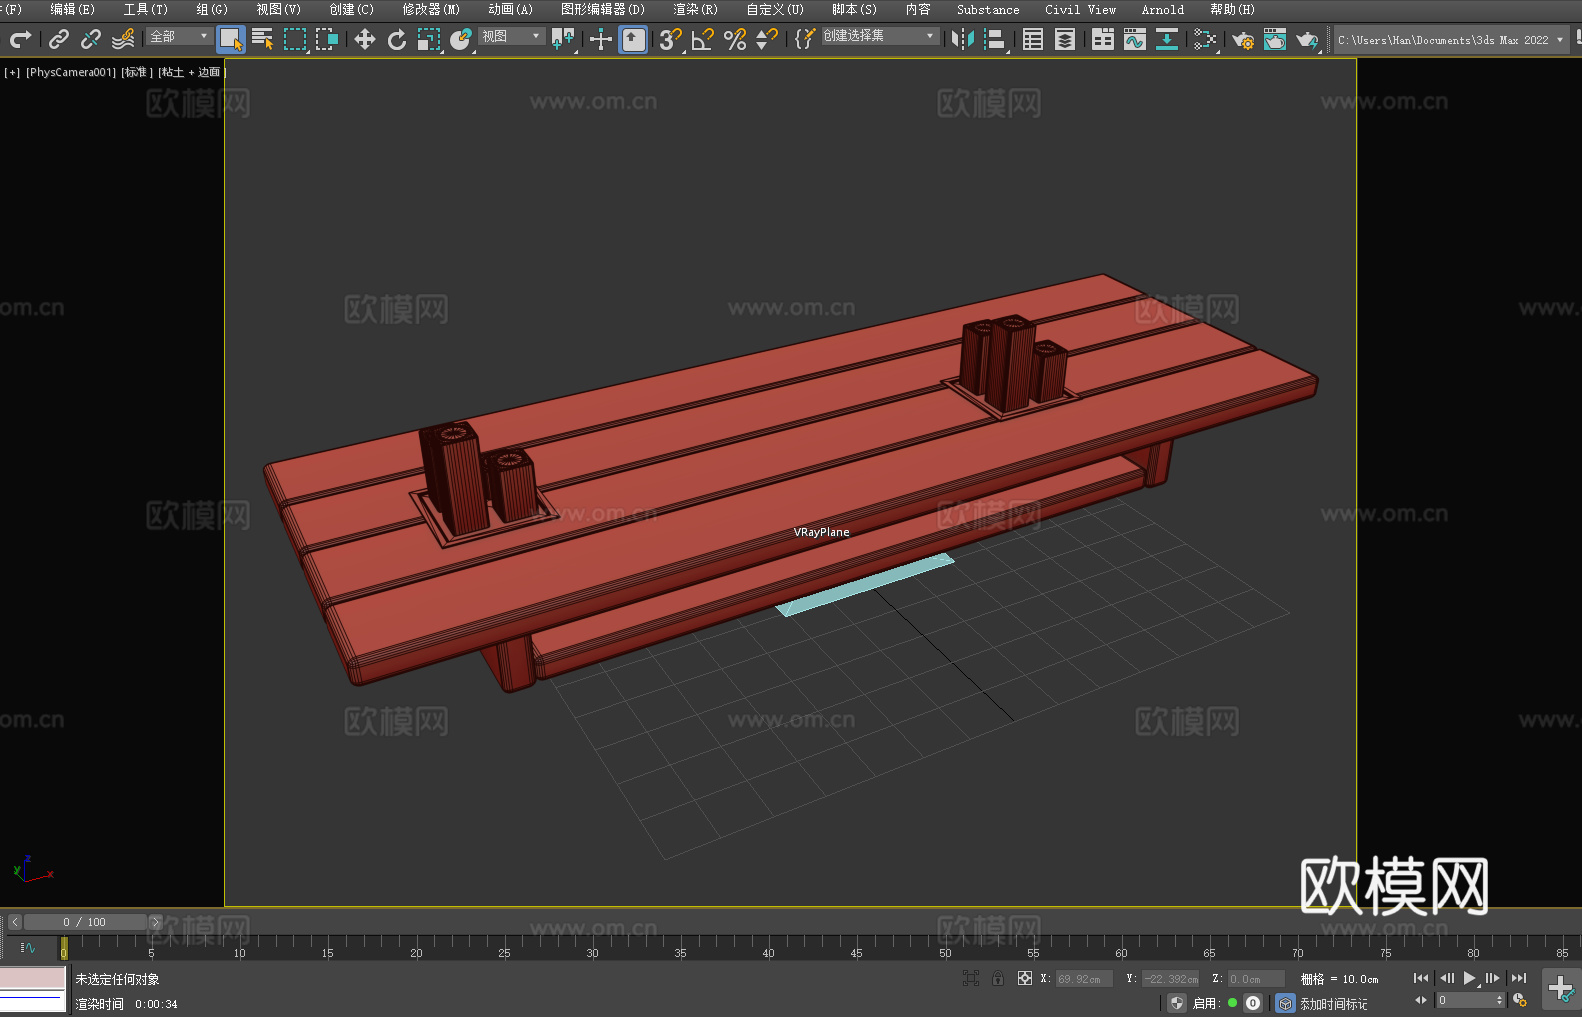
Task: Click the PhysCamera001 viewport label
Action: (x=71, y=72)
